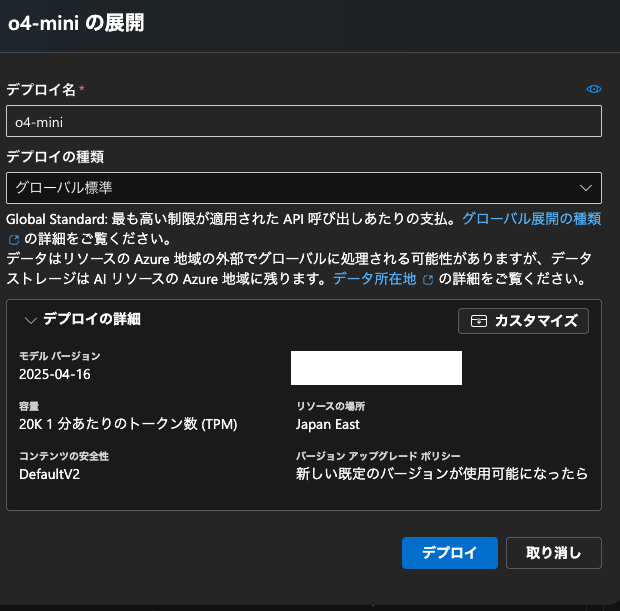
Task: Click the 取り消し button
Action: click(554, 553)
